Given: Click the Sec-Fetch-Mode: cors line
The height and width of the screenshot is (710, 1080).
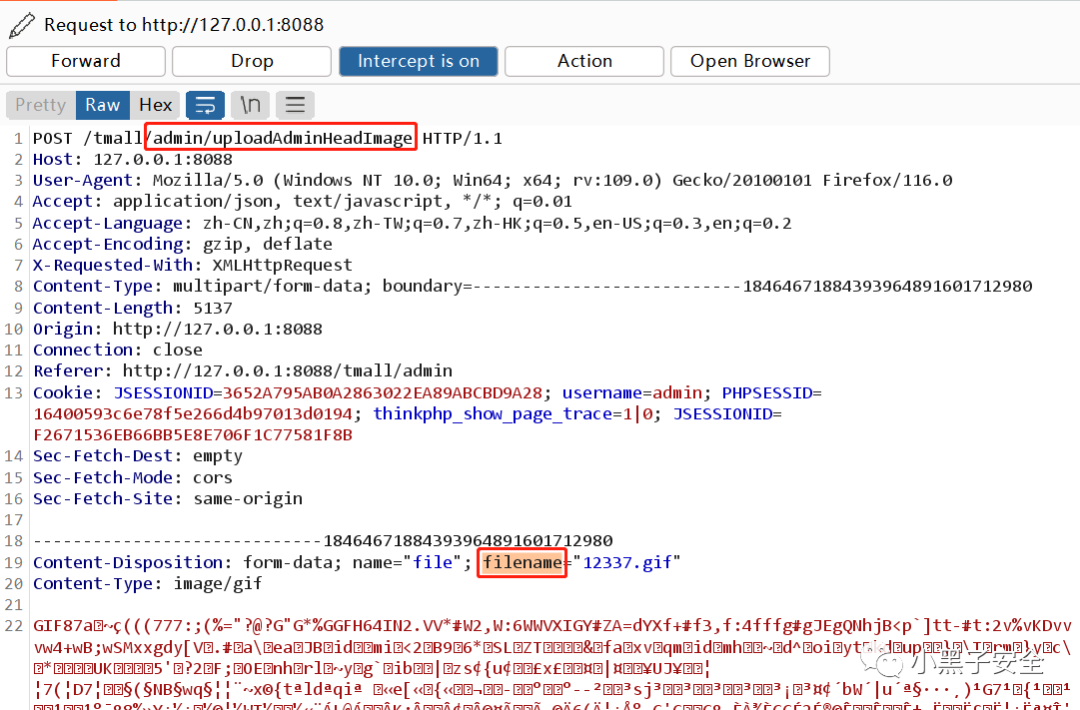Looking at the screenshot, I should (133, 477).
